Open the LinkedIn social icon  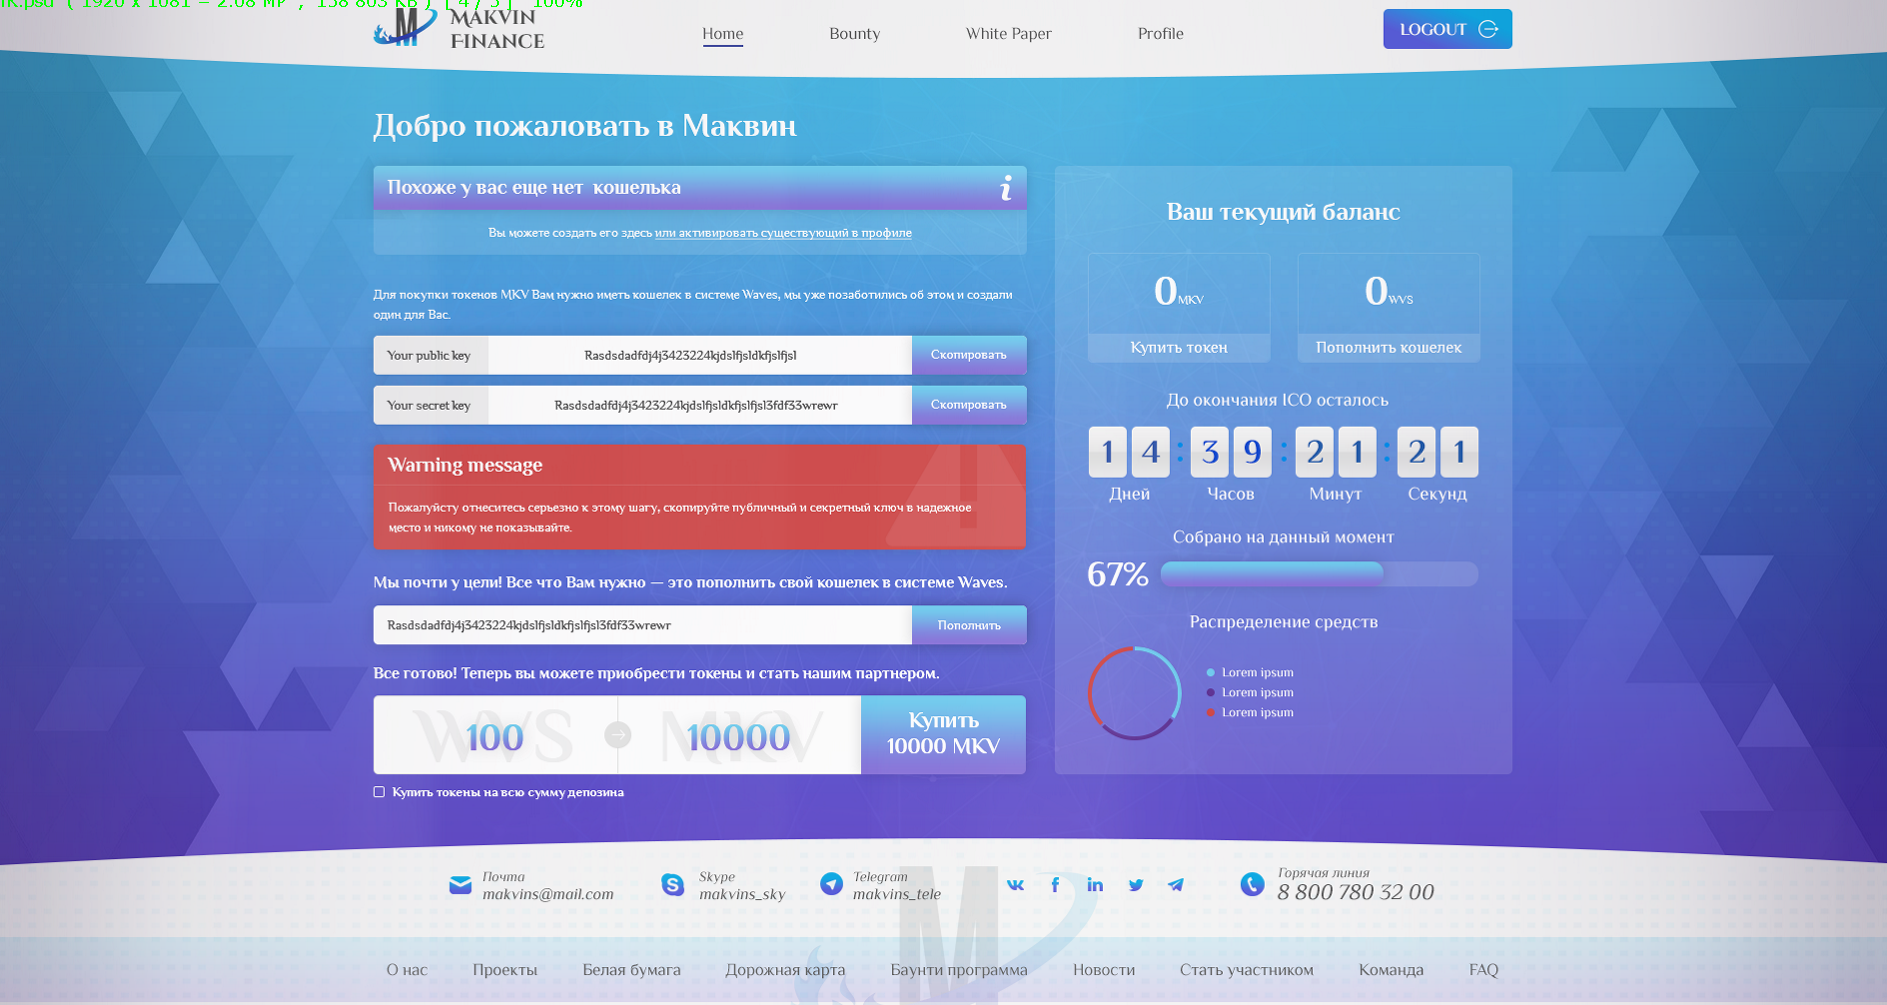1095,885
